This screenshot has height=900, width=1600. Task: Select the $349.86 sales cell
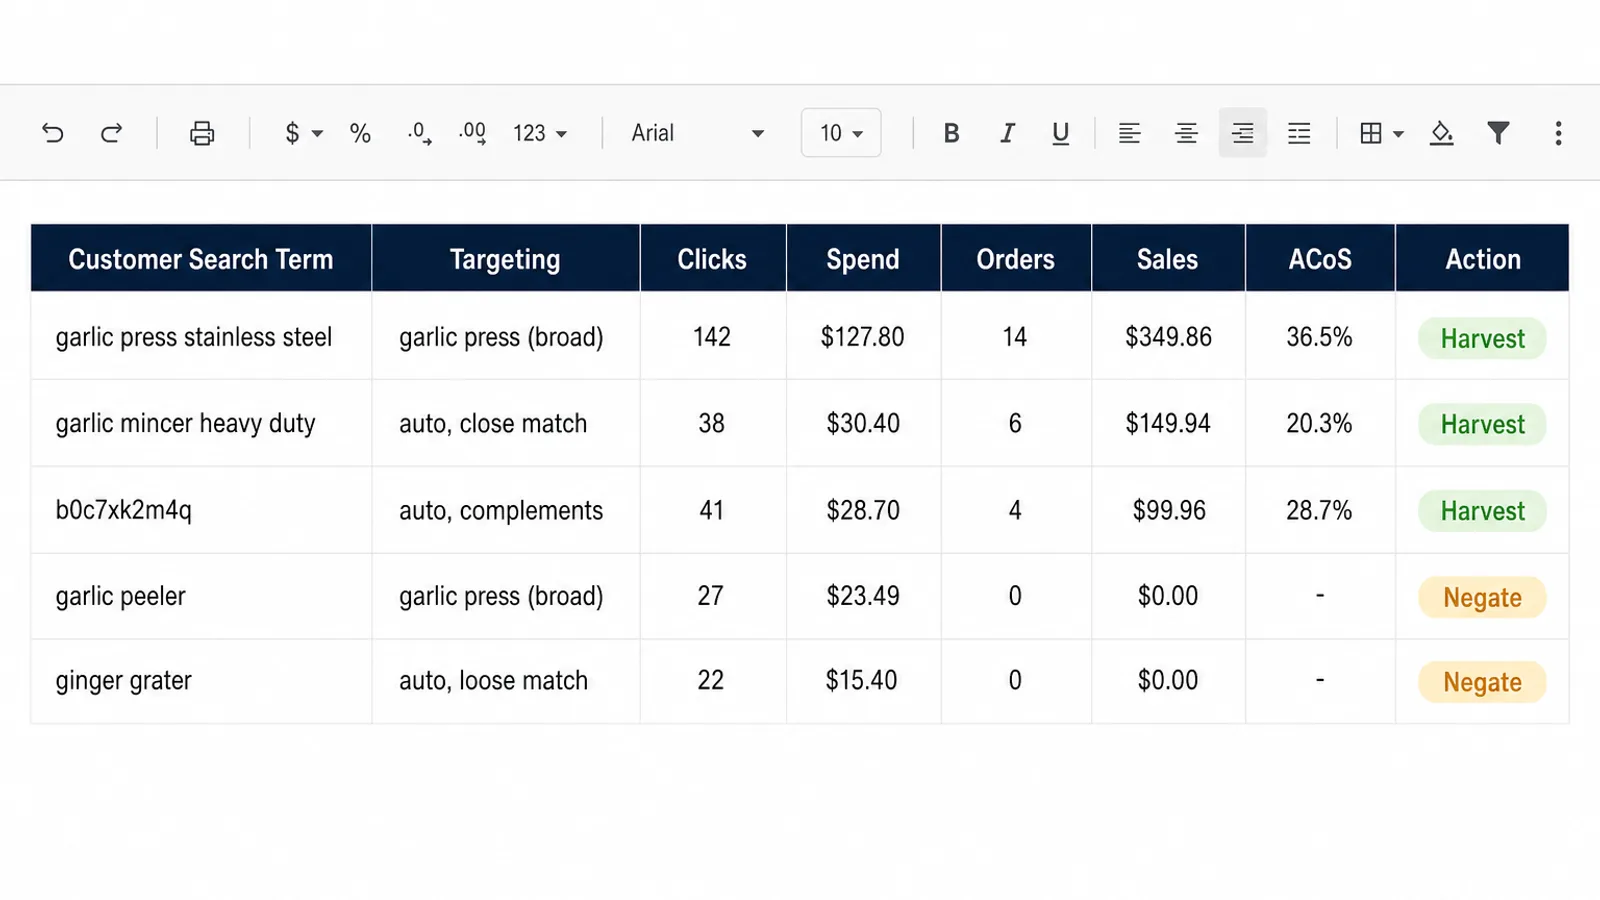(1168, 336)
